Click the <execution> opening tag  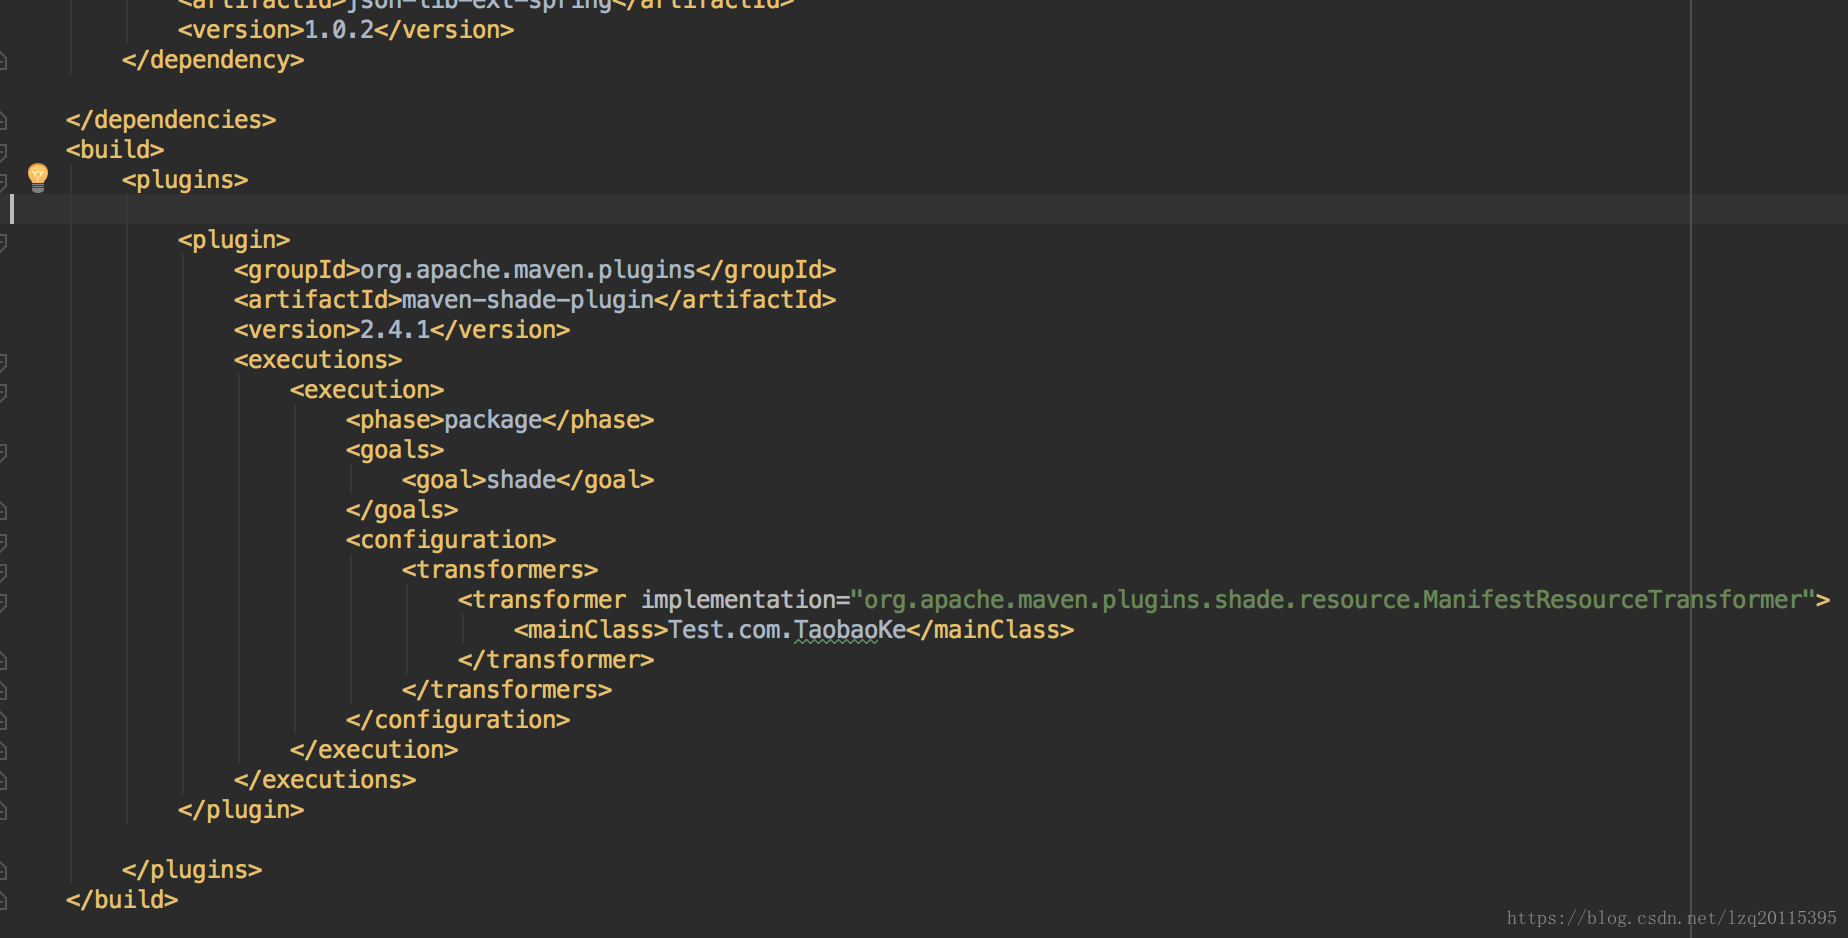click(x=367, y=390)
